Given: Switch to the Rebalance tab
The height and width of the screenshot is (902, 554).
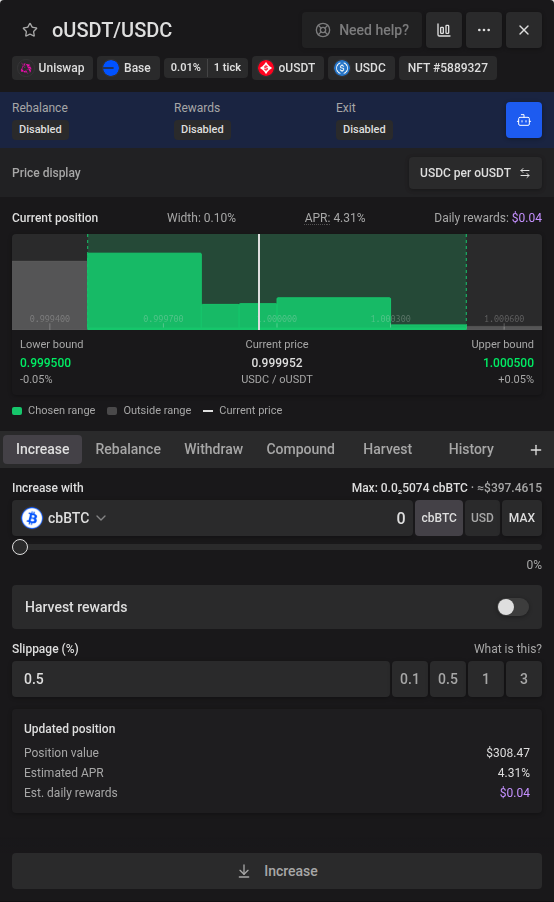Looking at the screenshot, I should [x=128, y=449].
